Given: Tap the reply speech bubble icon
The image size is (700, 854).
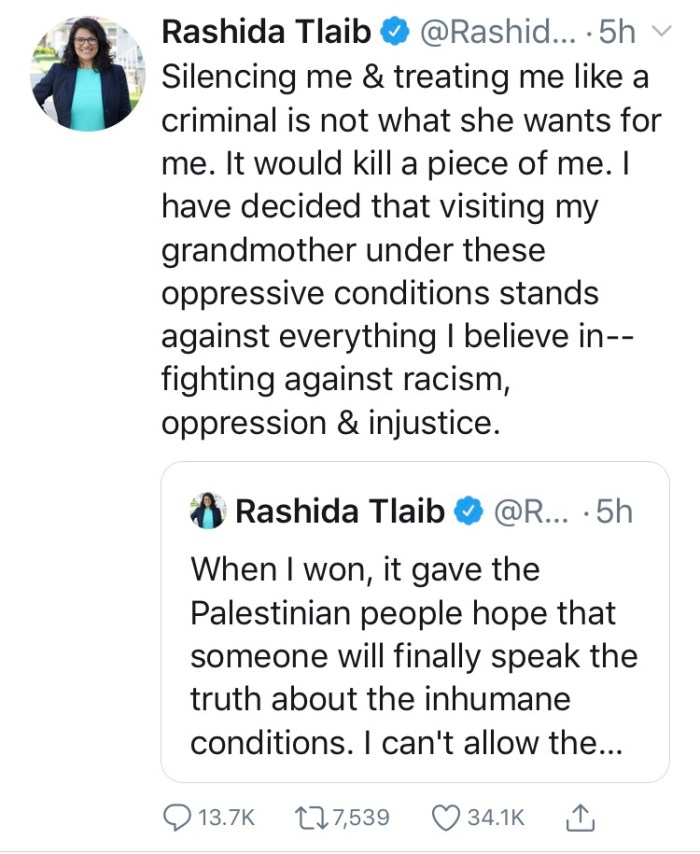Looking at the screenshot, I should pos(175,818).
